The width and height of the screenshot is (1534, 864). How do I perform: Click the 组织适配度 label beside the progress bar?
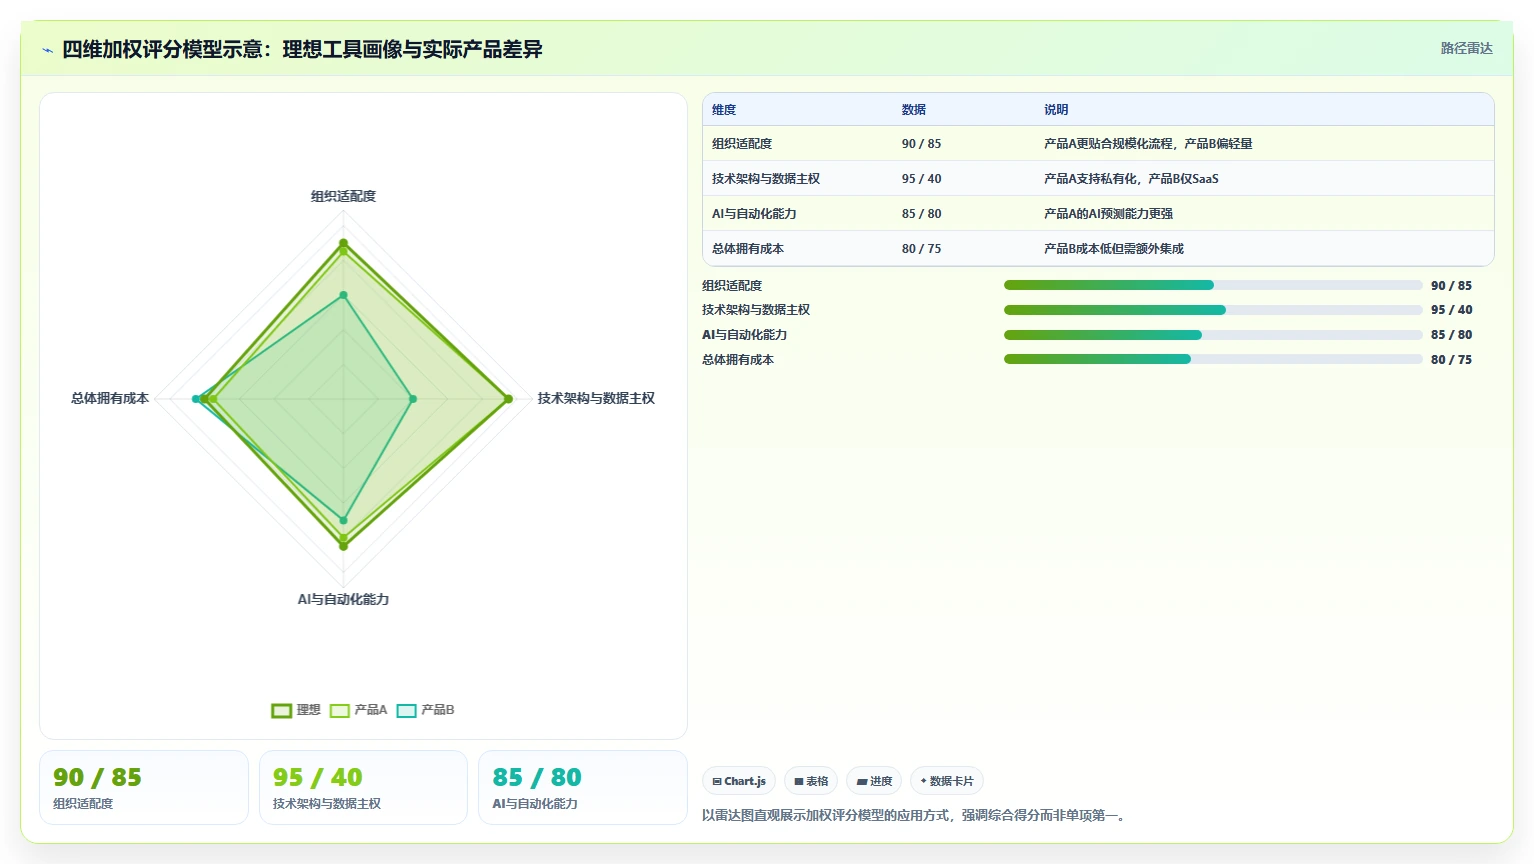click(732, 286)
